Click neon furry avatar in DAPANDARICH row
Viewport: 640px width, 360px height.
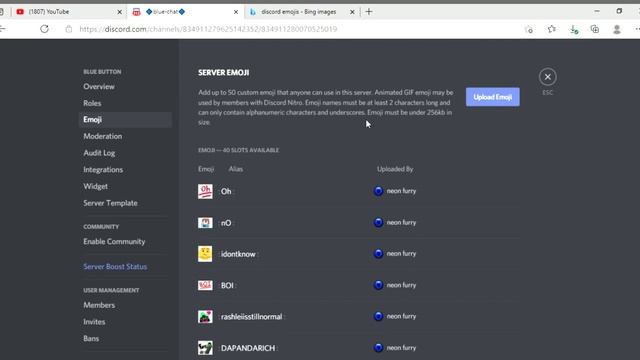click(x=378, y=348)
